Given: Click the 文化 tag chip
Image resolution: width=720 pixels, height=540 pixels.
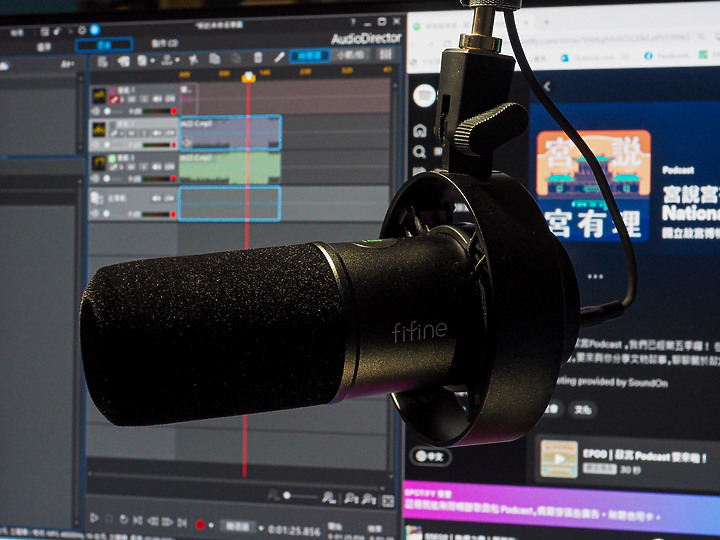Looking at the screenshot, I should tap(582, 409).
